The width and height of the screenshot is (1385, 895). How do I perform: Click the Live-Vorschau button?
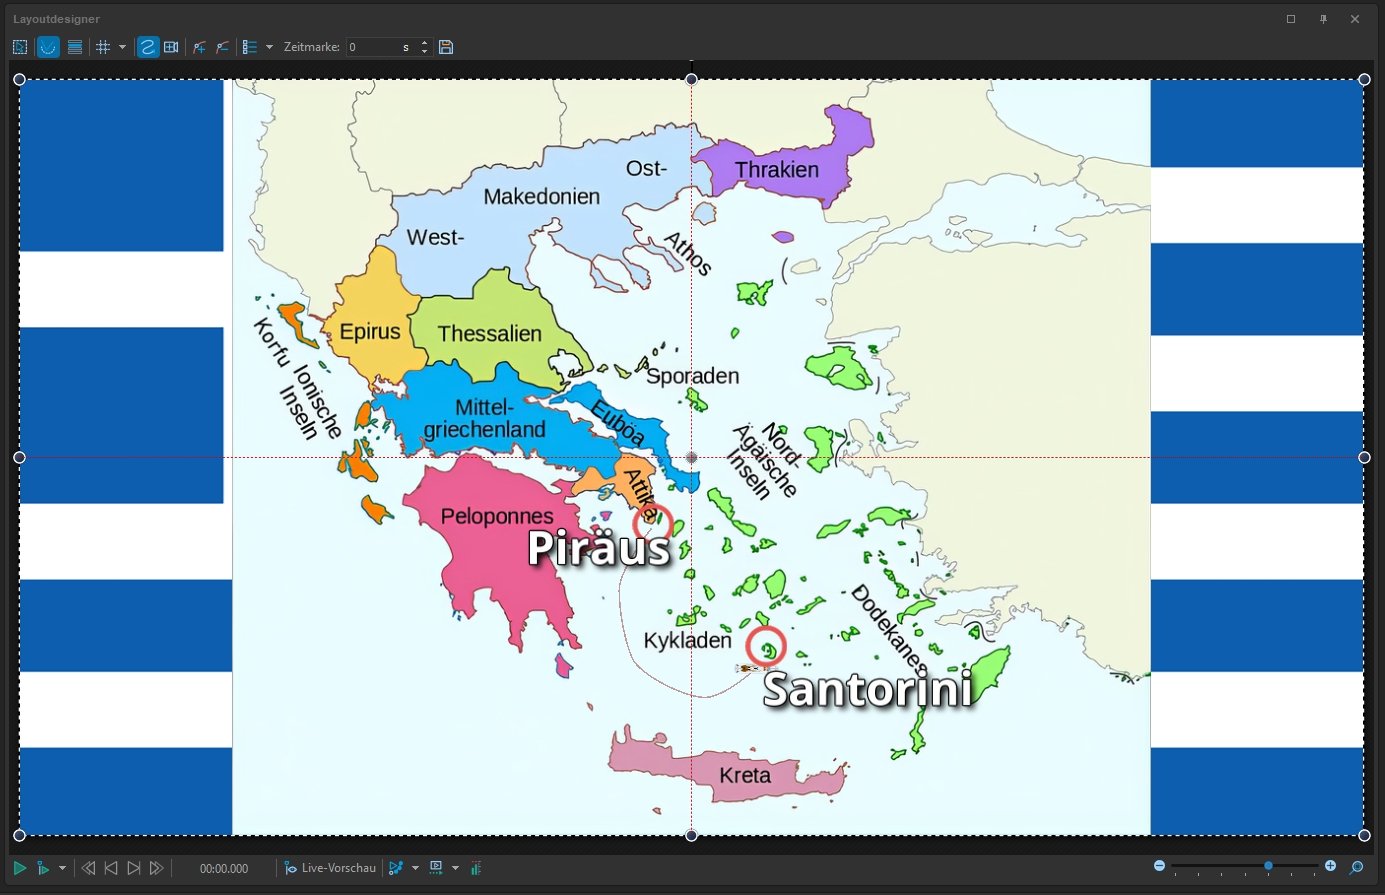330,868
